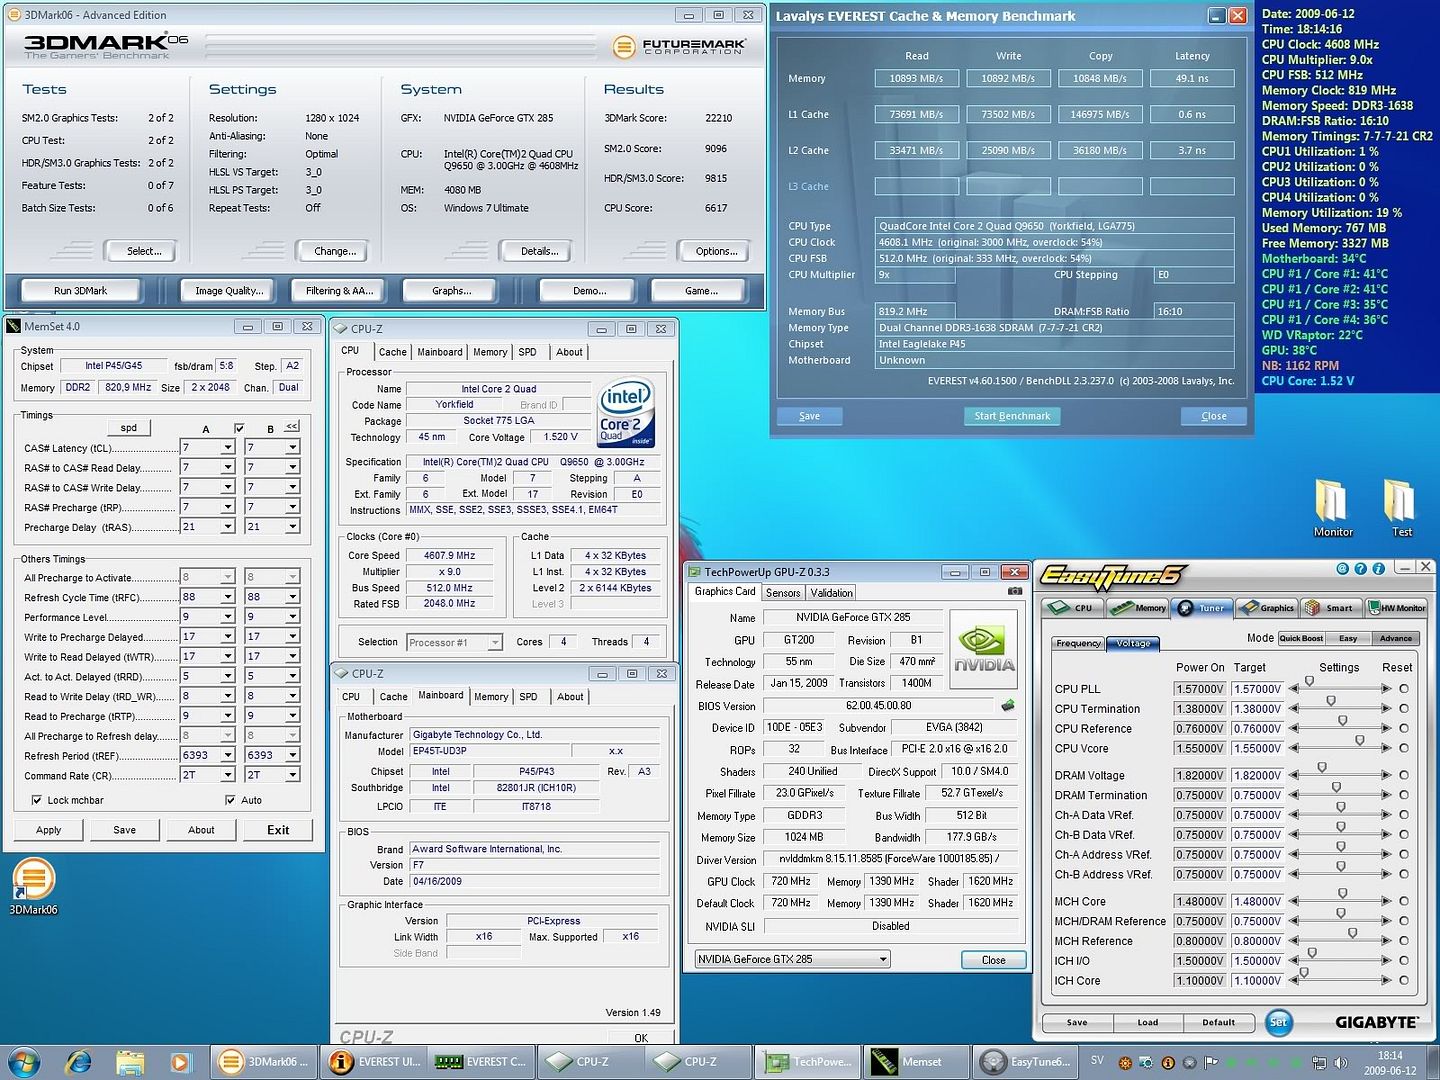Open Refresh Cycle Time (tRFC) channel A dropdown
The image size is (1440, 1080).
[228, 597]
